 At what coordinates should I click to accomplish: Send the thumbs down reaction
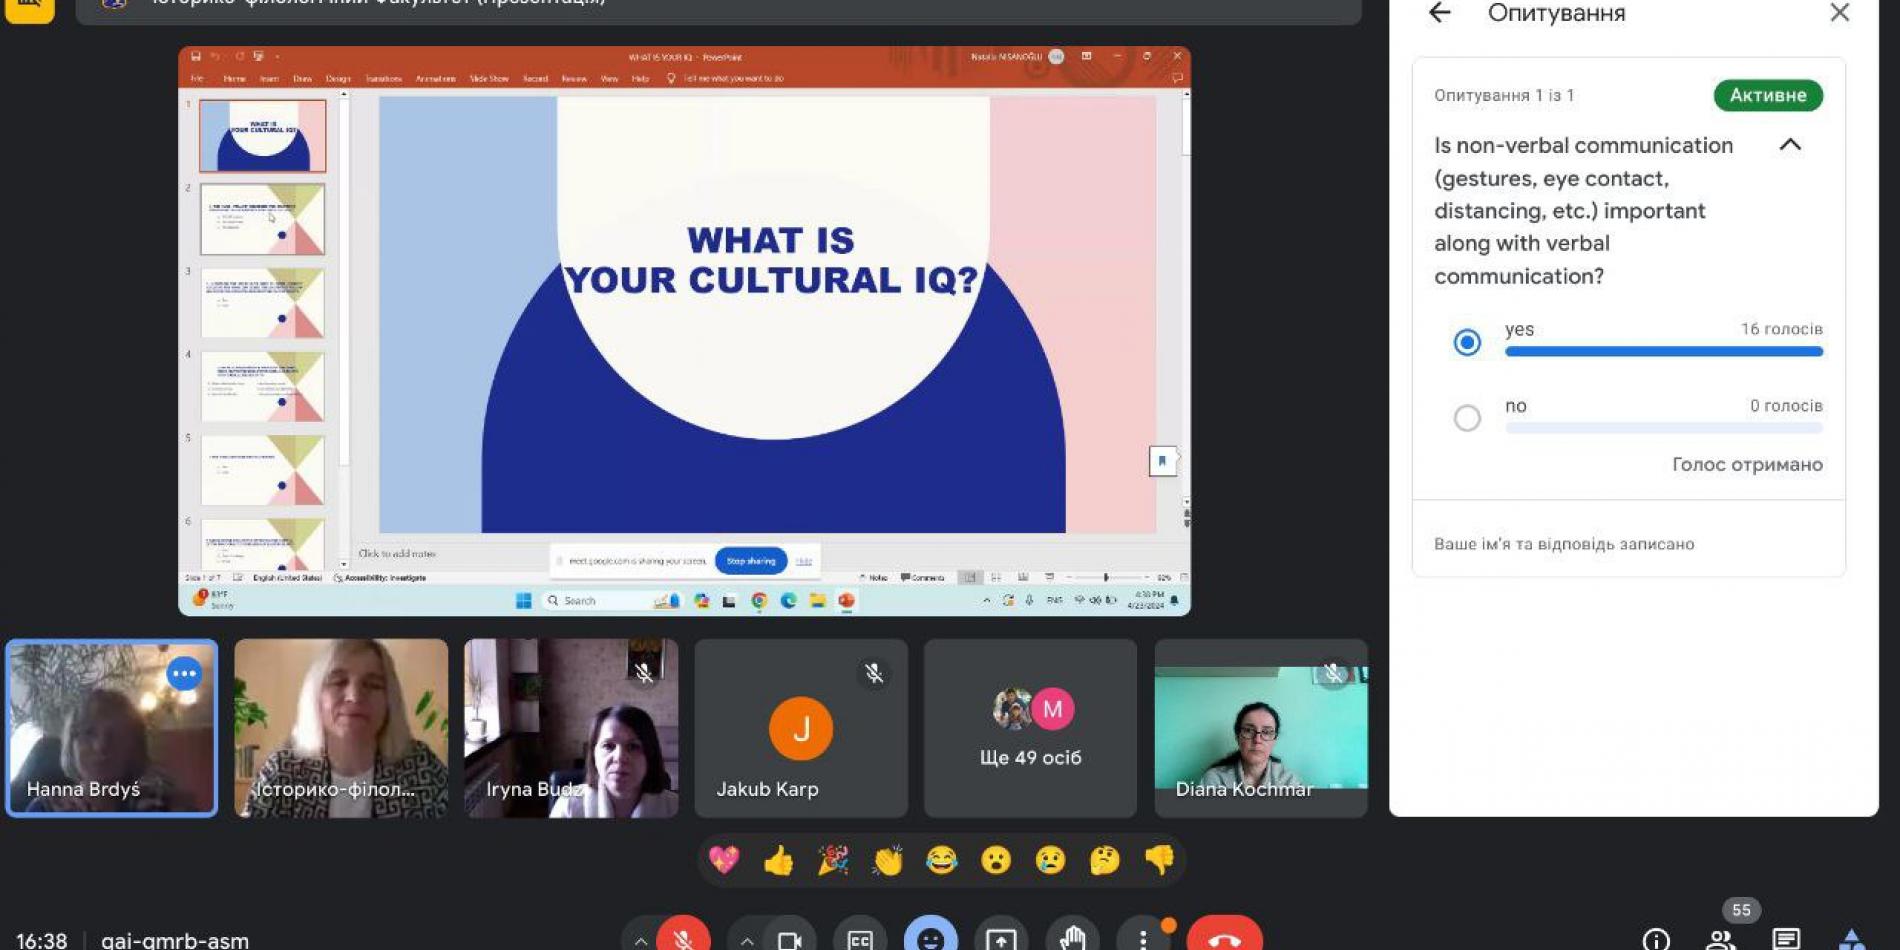(1159, 860)
